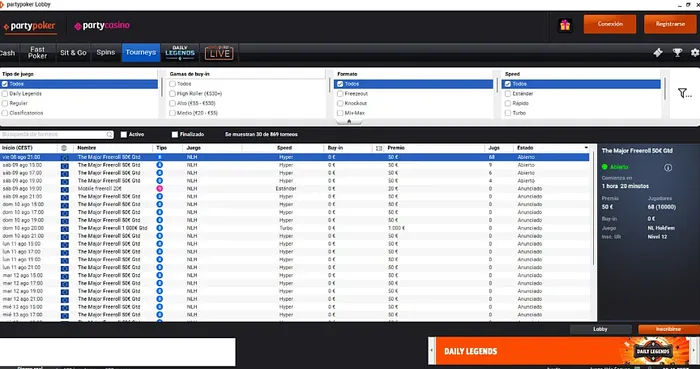Click the type icon on the lun 11 ago 21:00 row
Image resolution: width=700 pixels, height=369 pixels.
click(x=159, y=267)
